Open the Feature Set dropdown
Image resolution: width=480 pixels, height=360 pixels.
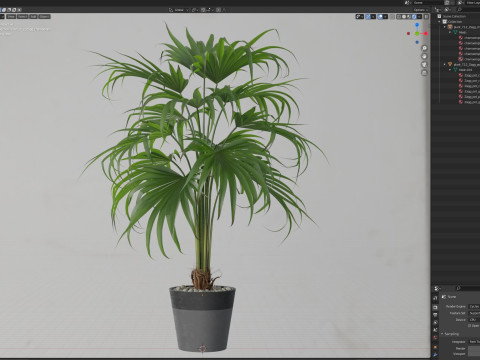474,313
